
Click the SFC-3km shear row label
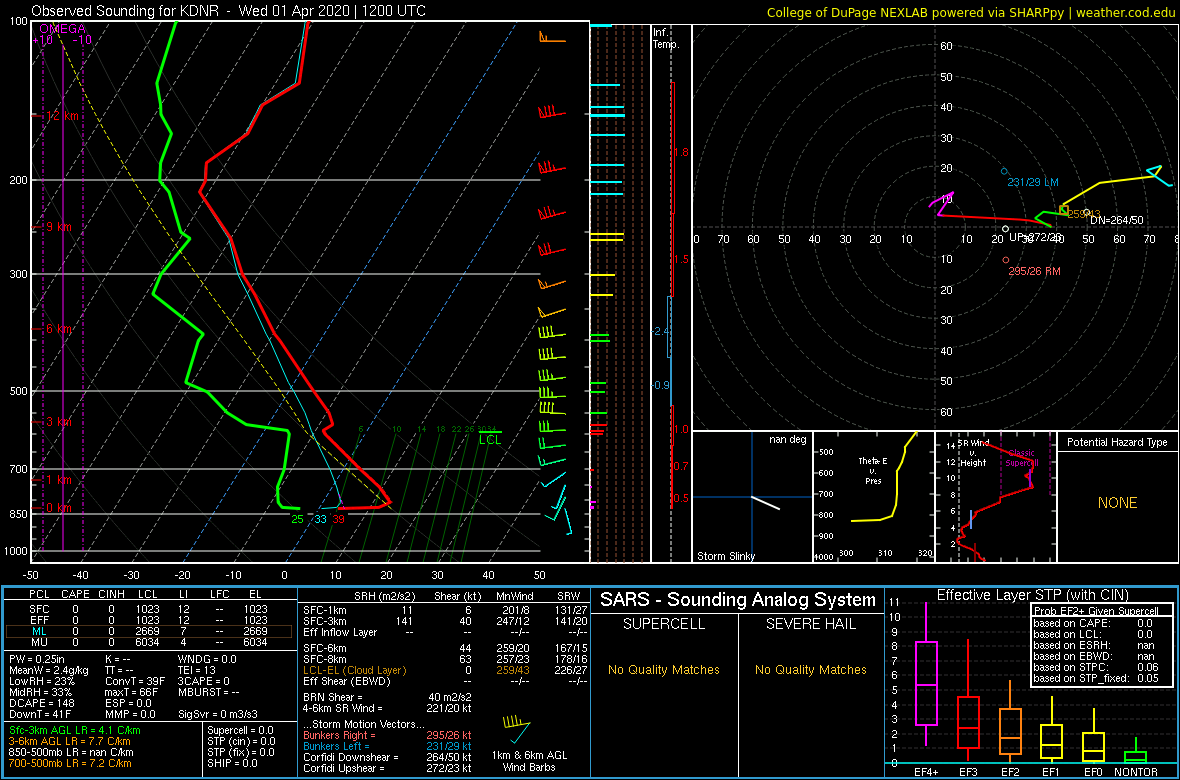coord(327,621)
